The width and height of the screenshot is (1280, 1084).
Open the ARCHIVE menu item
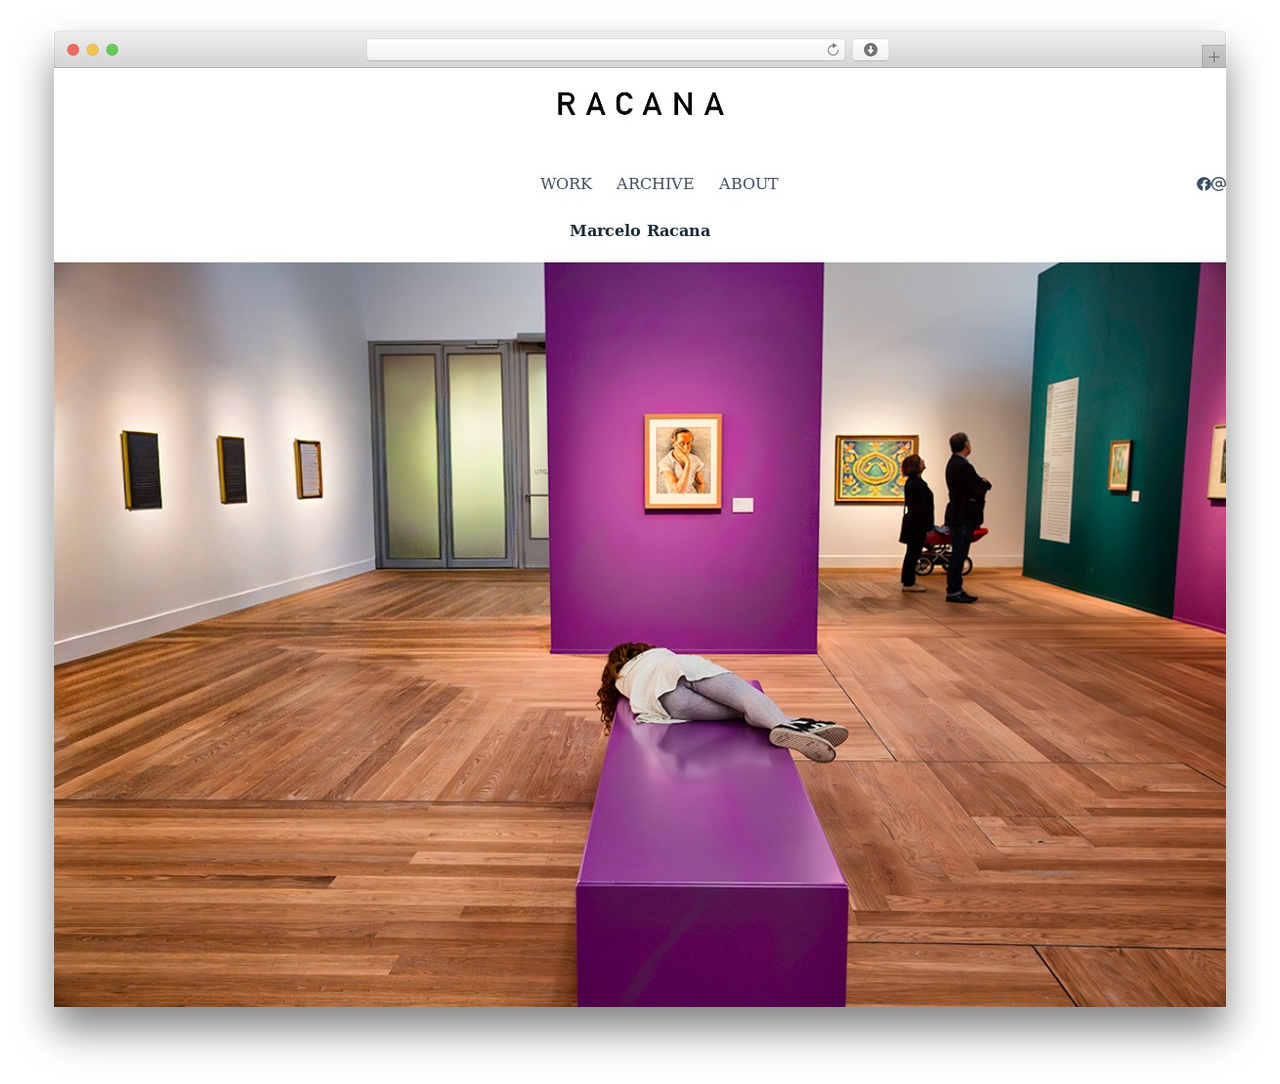pyautogui.click(x=655, y=184)
